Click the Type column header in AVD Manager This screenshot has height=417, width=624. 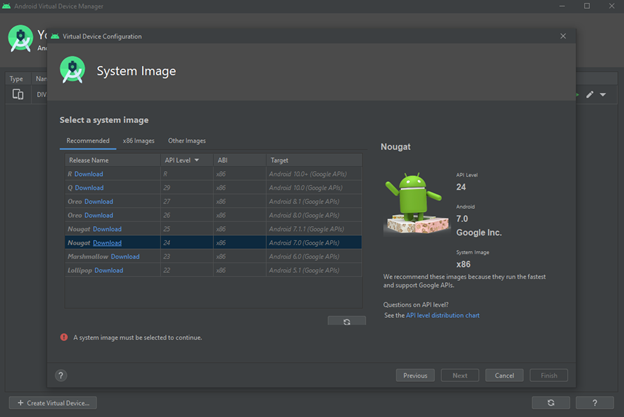pyautogui.click(x=16, y=79)
